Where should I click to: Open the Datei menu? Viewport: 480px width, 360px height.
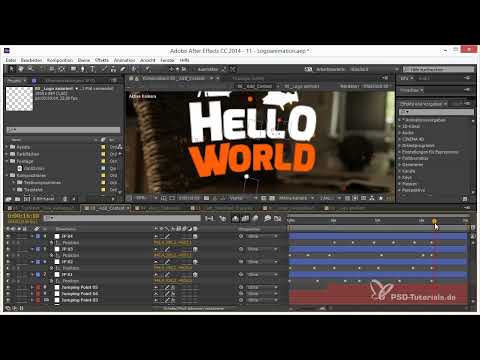coord(11,60)
